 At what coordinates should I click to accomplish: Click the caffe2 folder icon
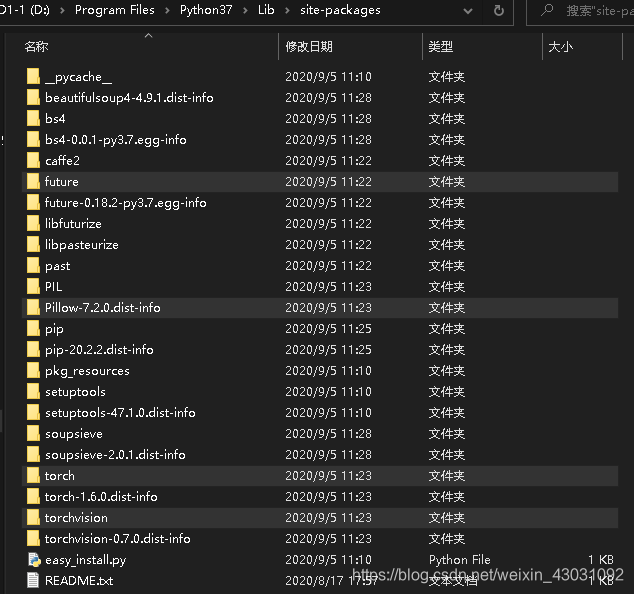click(x=33, y=161)
